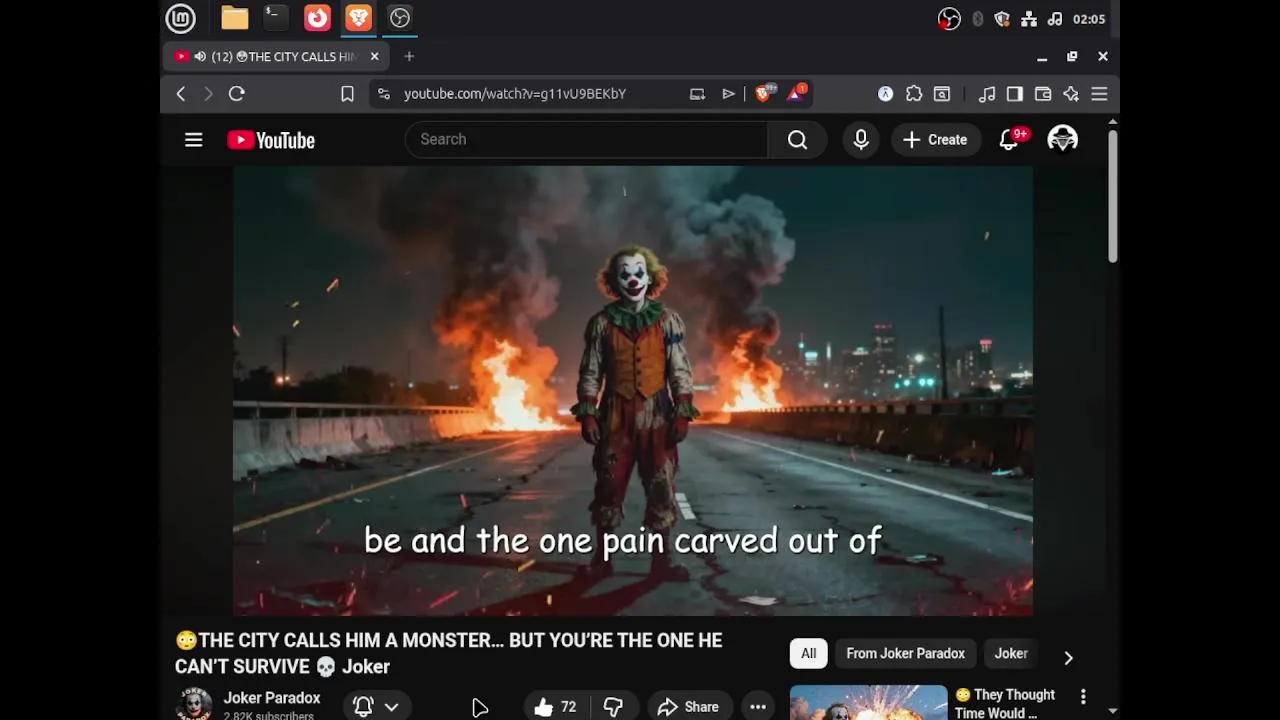The image size is (1280, 720).
Task: Toggle the browser sidebar panel
Action: [x=1015, y=94]
